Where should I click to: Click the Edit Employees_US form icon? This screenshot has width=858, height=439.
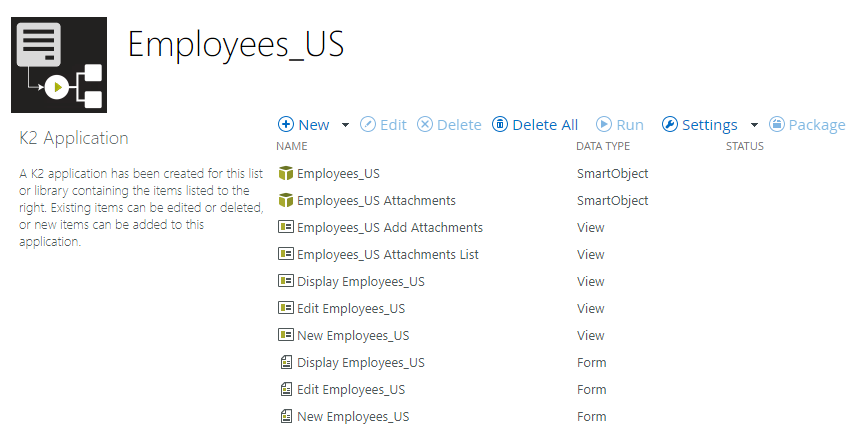coord(285,390)
